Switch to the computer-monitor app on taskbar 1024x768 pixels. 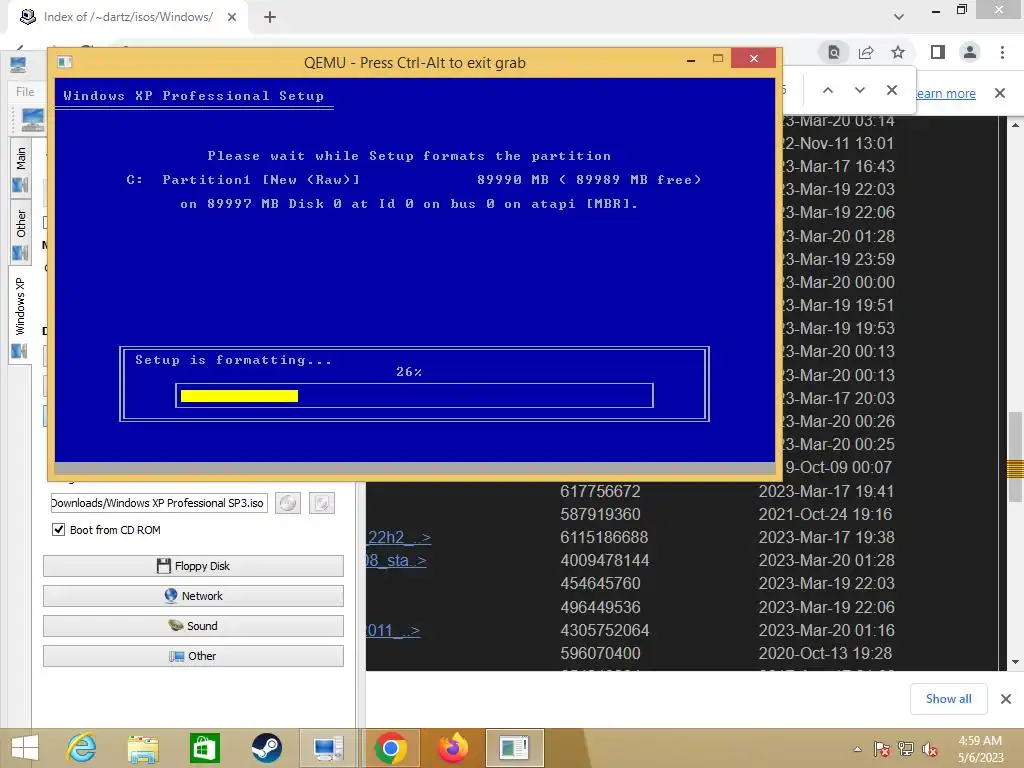(328, 748)
